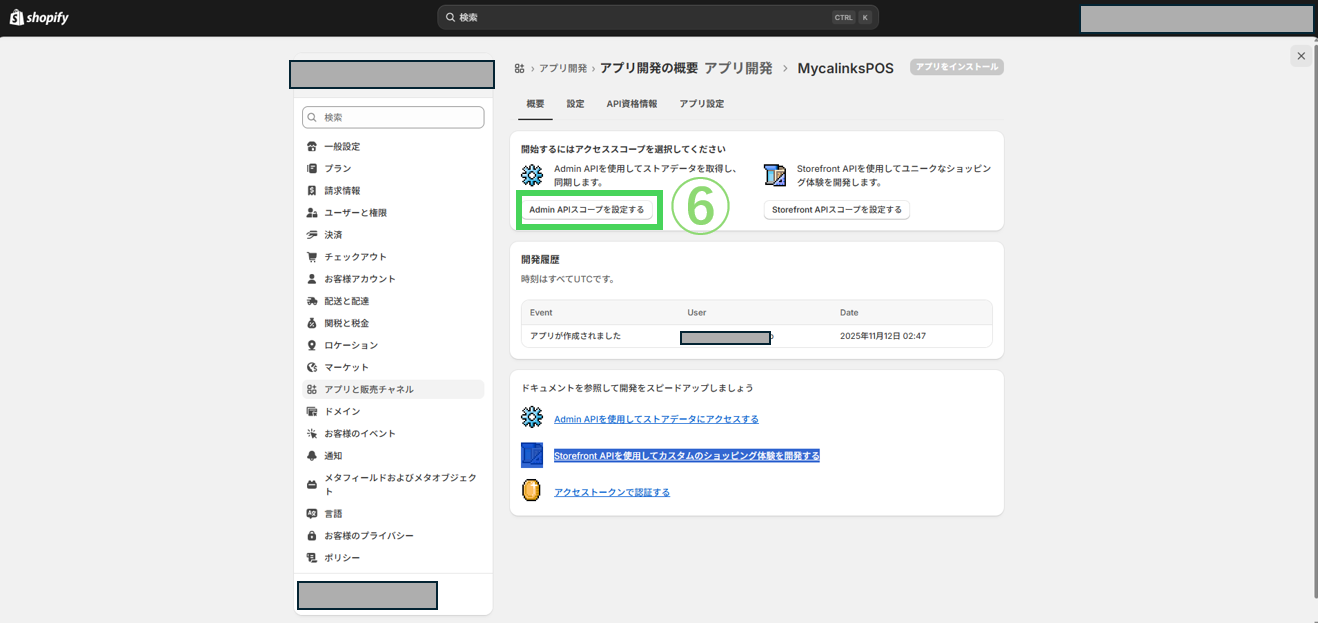Click the チェックアウト cart icon in sidebar
Viewport: 1318px width, 623px height.
tap(312, 257)
